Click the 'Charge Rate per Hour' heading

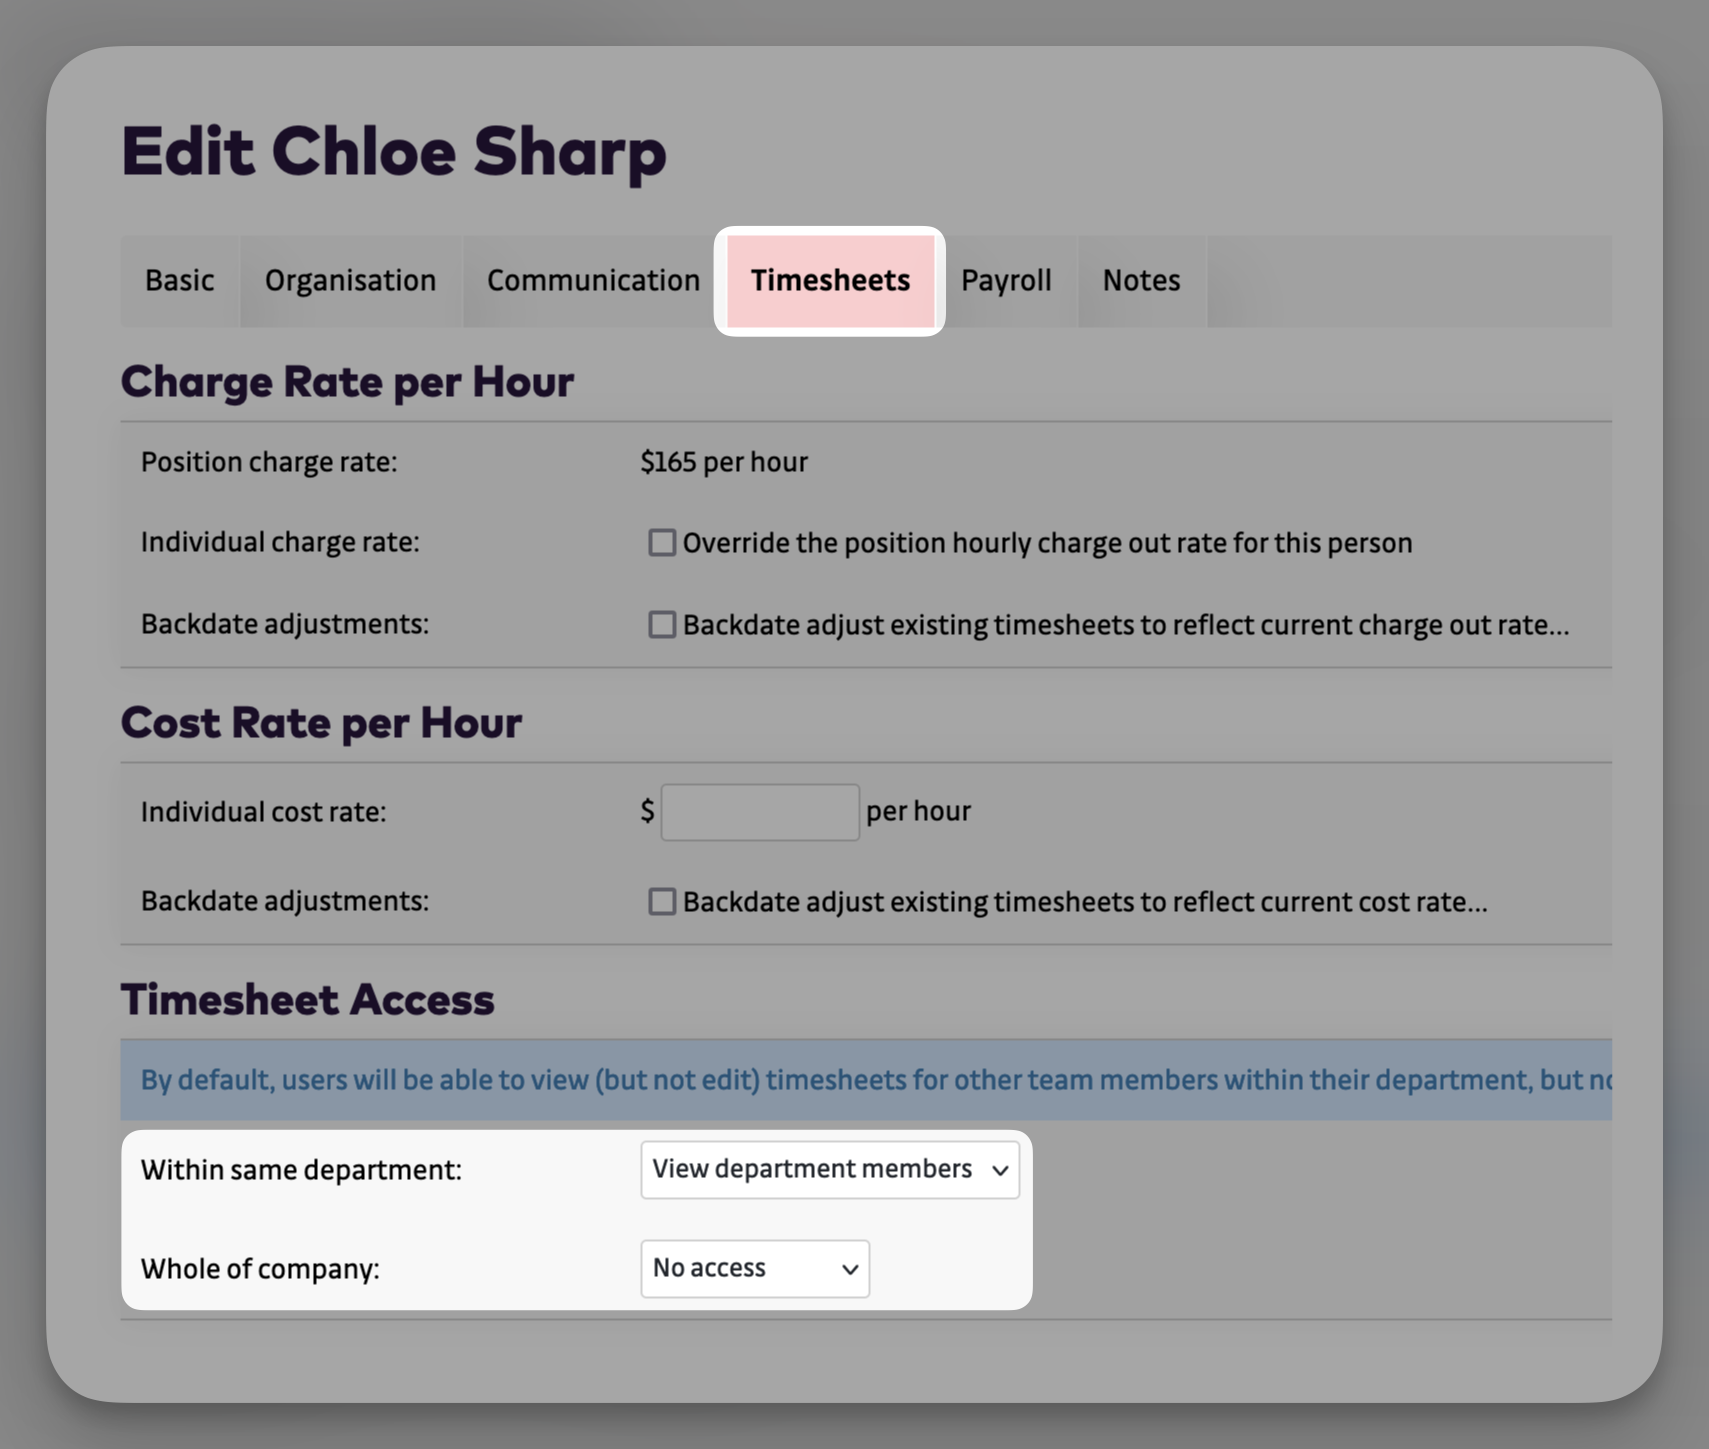pos(348,381)
